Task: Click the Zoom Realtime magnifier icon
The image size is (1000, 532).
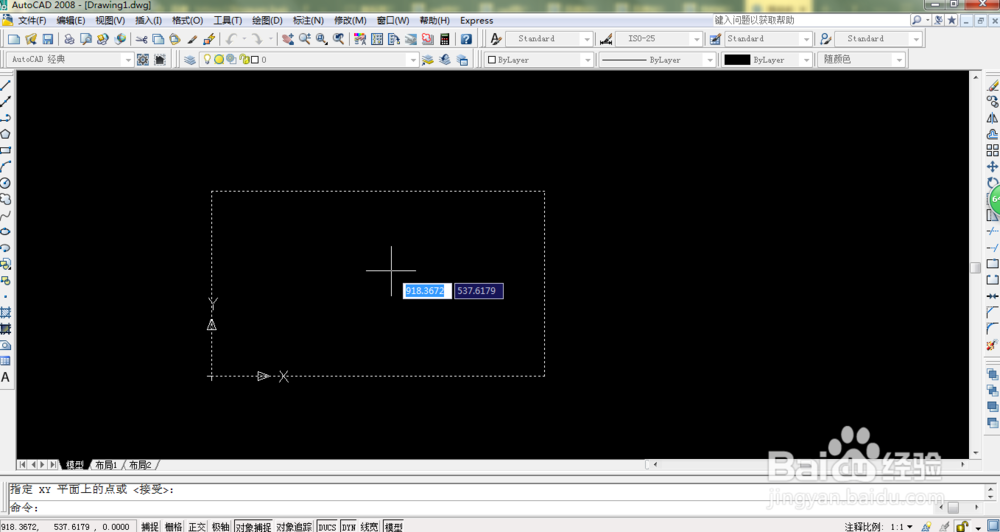Action: coord(305,39)
